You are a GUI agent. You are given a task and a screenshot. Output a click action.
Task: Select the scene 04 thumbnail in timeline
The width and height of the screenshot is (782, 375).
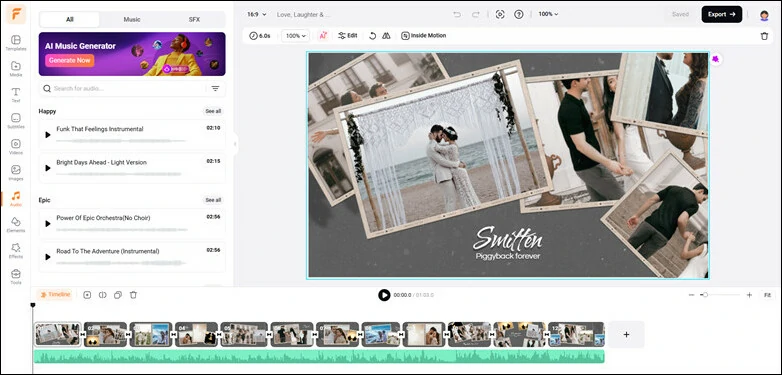[x=196, y=334]
